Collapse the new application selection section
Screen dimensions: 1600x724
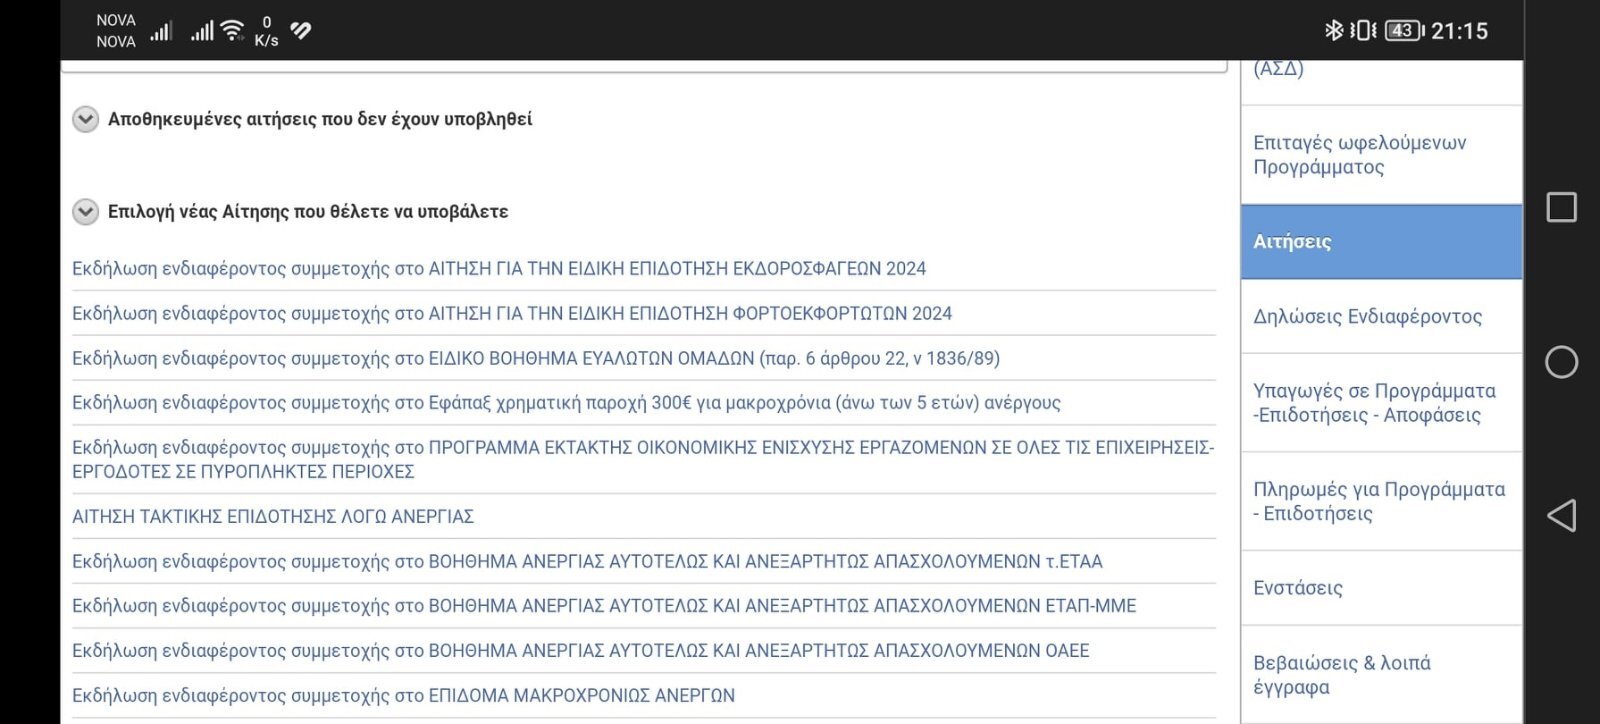(x=86, y=212)
